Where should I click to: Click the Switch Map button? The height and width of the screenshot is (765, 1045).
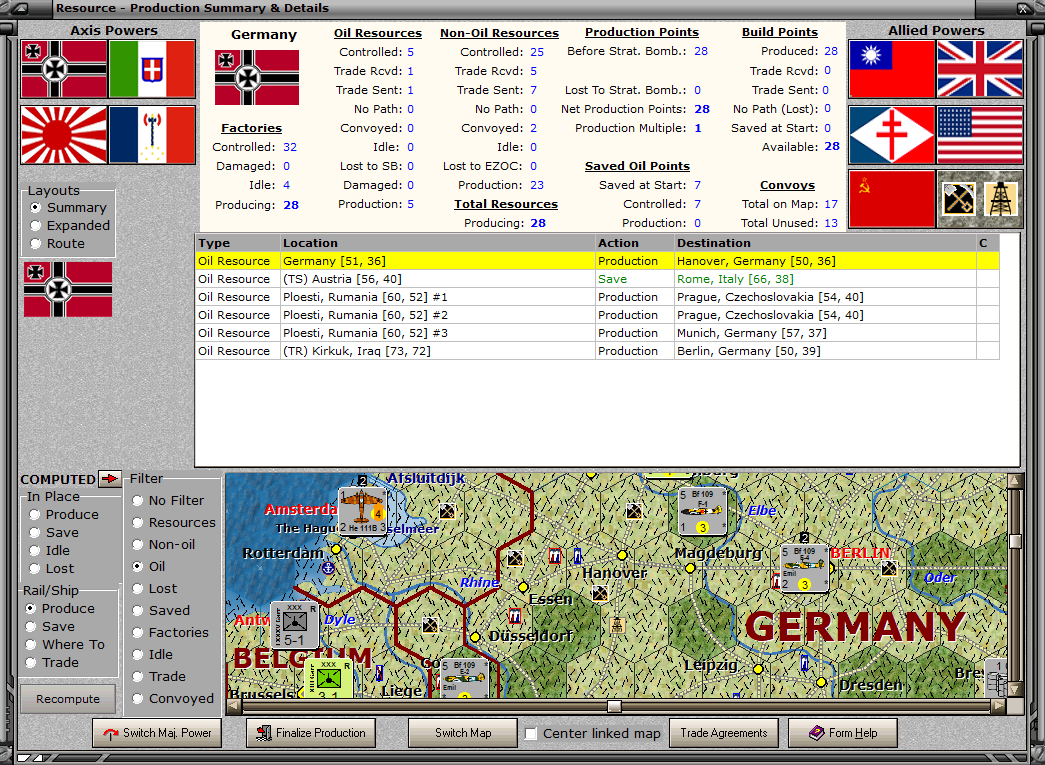tap(463, 733)
